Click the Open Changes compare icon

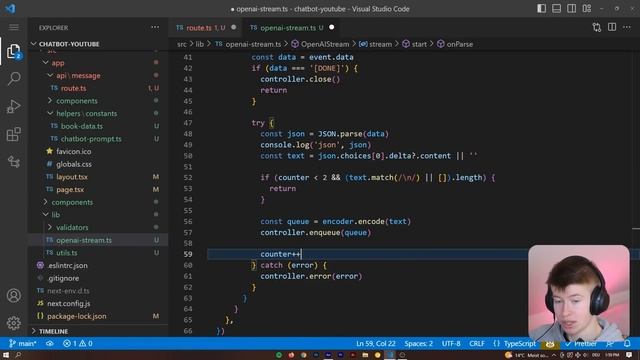(597, 27)
